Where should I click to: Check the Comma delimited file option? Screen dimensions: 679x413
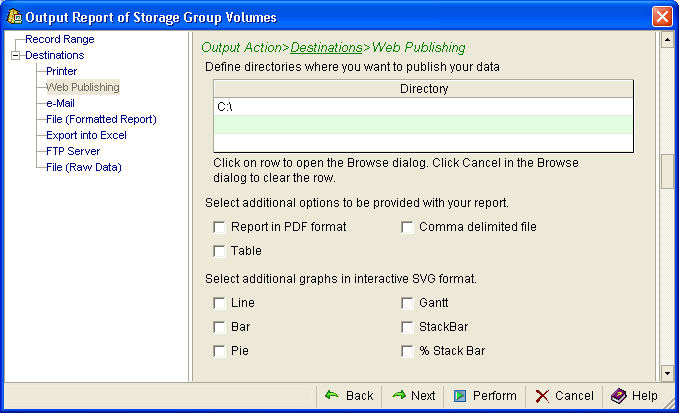point(407,227)
